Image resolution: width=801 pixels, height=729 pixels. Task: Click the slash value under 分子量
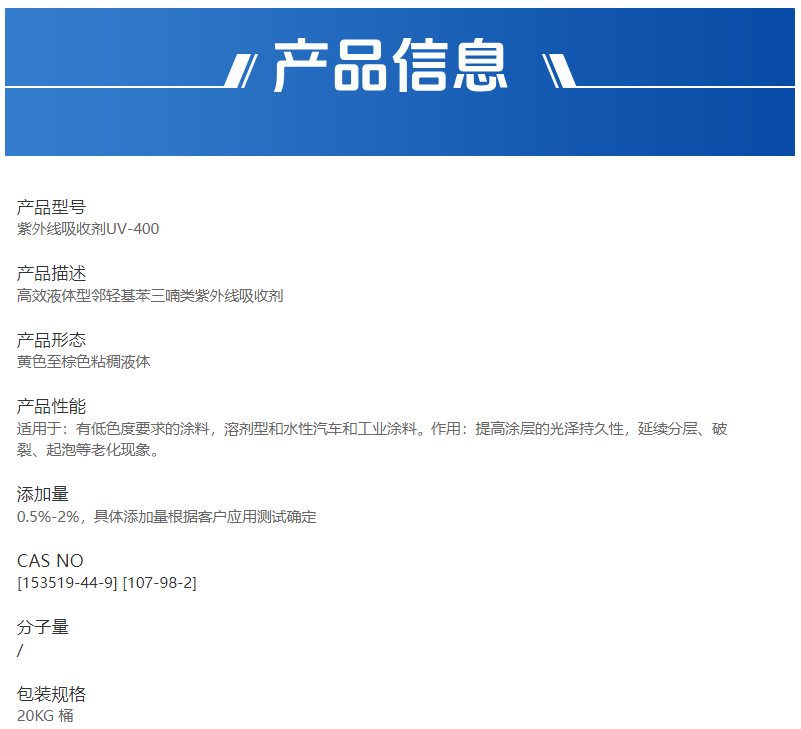[x=20, y=650]
